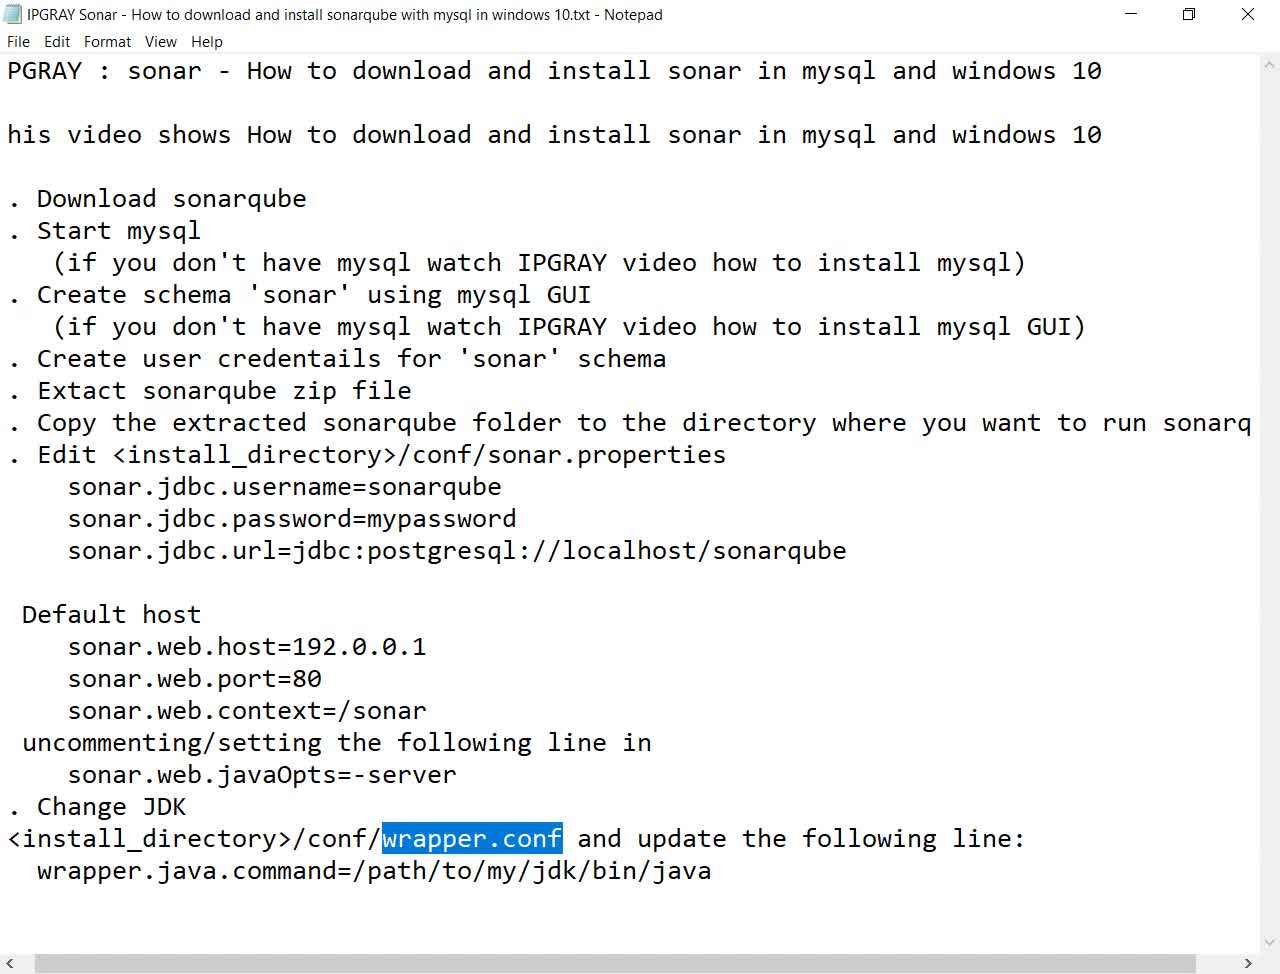Click the 'his video shows How to' line
The height and width of the screenshot is (974, 1280).
555,135
